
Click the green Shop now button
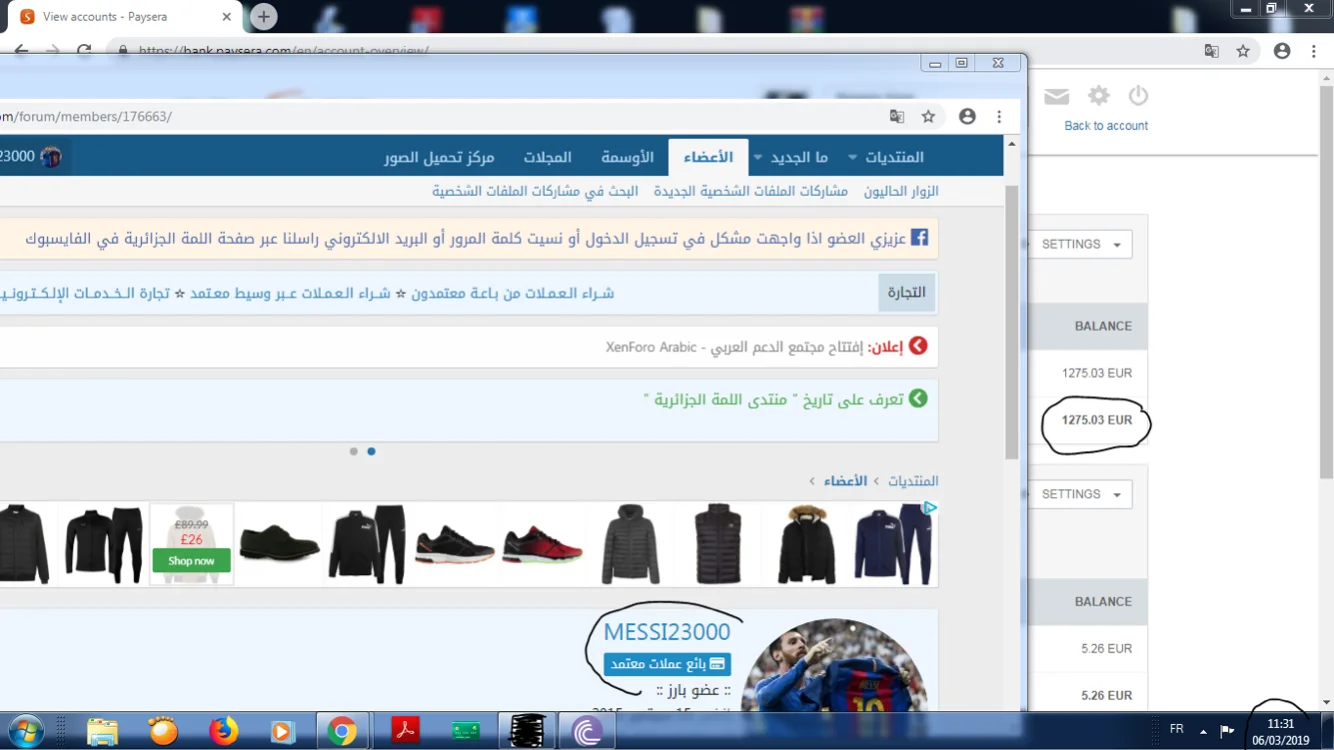[191, 561]
